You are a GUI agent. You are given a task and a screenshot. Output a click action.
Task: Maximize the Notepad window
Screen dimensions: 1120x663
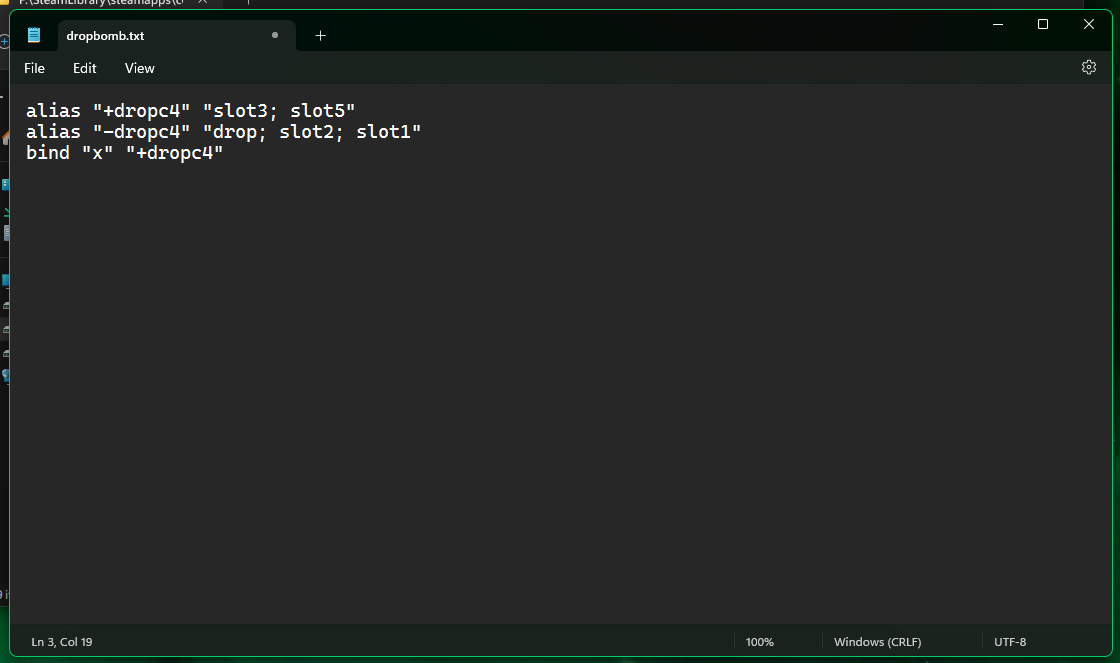point(1043,24)
